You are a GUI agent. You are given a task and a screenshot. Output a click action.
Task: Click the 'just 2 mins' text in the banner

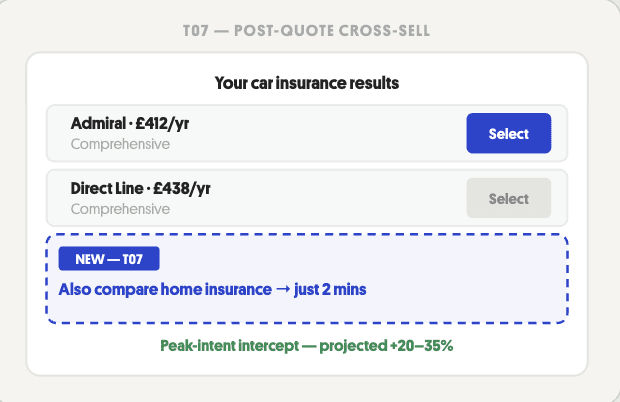330,289
